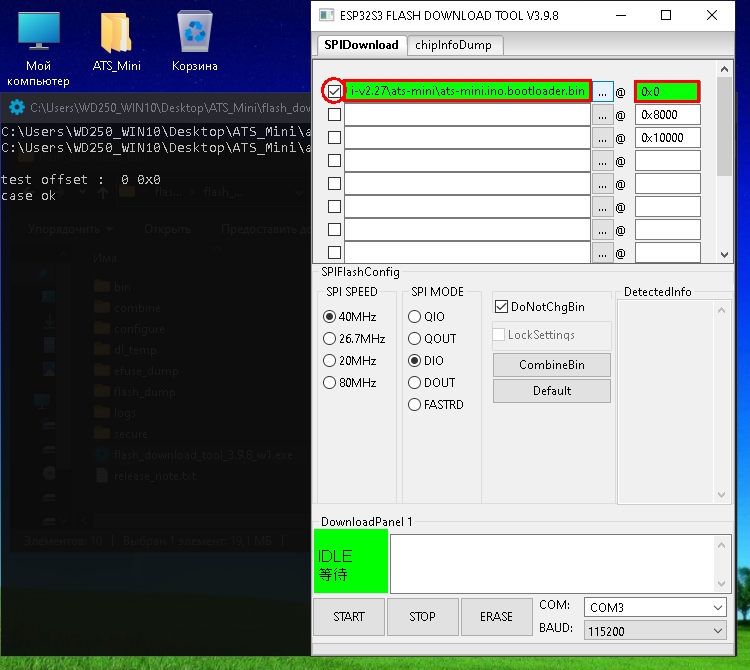Toggle the DoNotChgBin checkbox
The image size is (750, 670).
pos(501,307)
